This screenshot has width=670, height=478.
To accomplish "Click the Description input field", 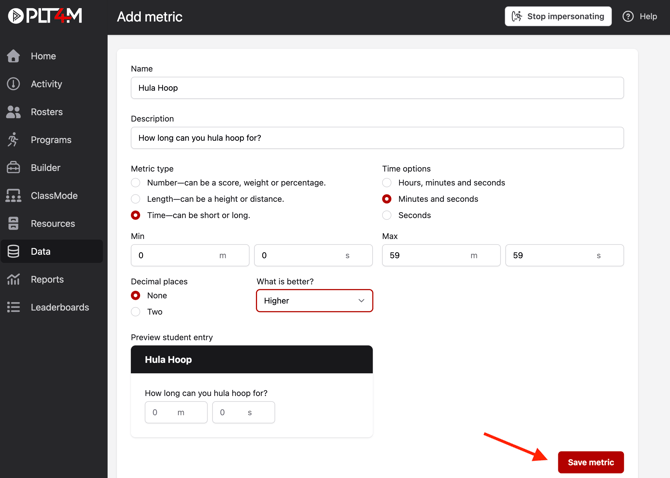I will (377, 138).
